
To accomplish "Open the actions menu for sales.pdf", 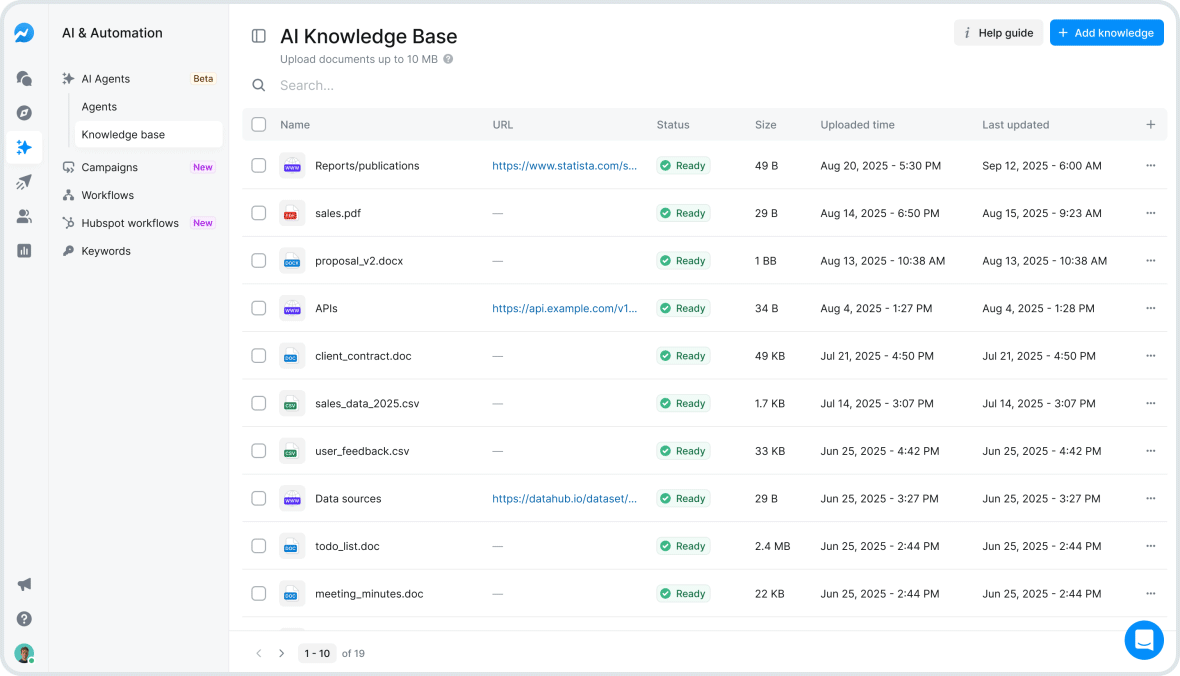I will tap(1151, 213).
